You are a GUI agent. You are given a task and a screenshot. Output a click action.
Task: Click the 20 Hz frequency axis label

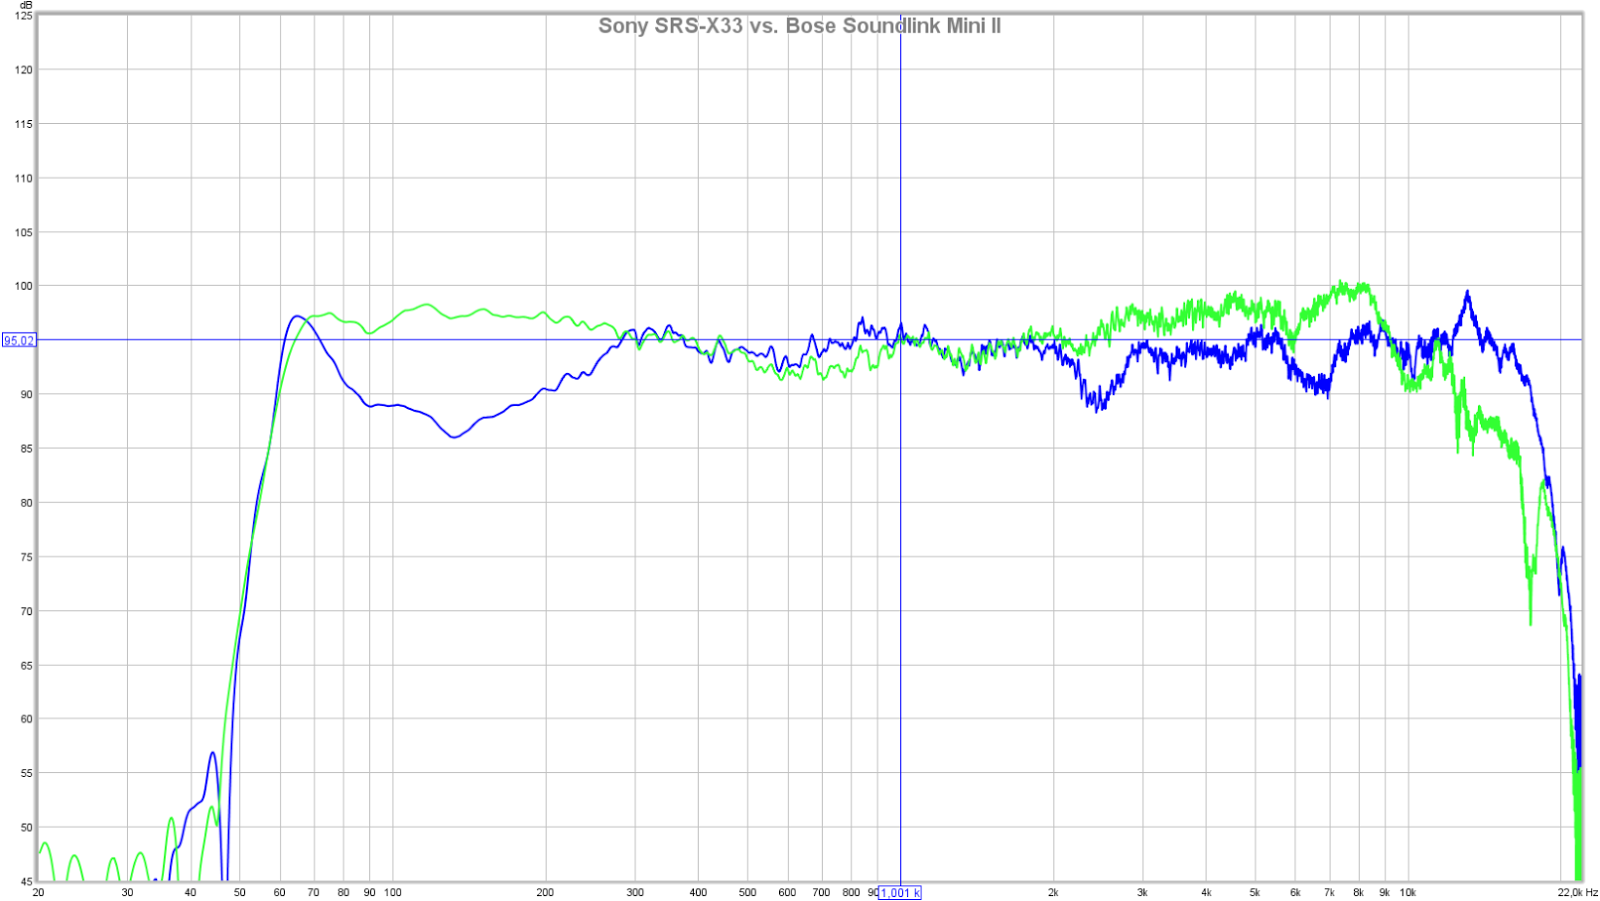pos(38,892)
